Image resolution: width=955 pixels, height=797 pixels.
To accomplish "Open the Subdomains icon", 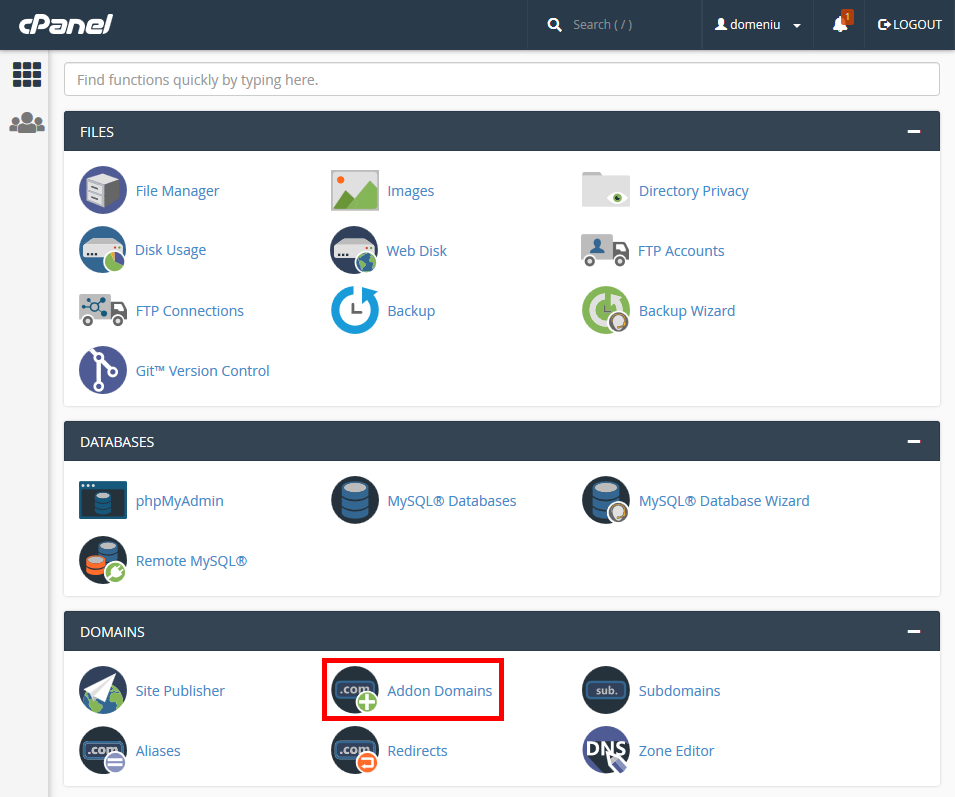I will click(605, 690).
